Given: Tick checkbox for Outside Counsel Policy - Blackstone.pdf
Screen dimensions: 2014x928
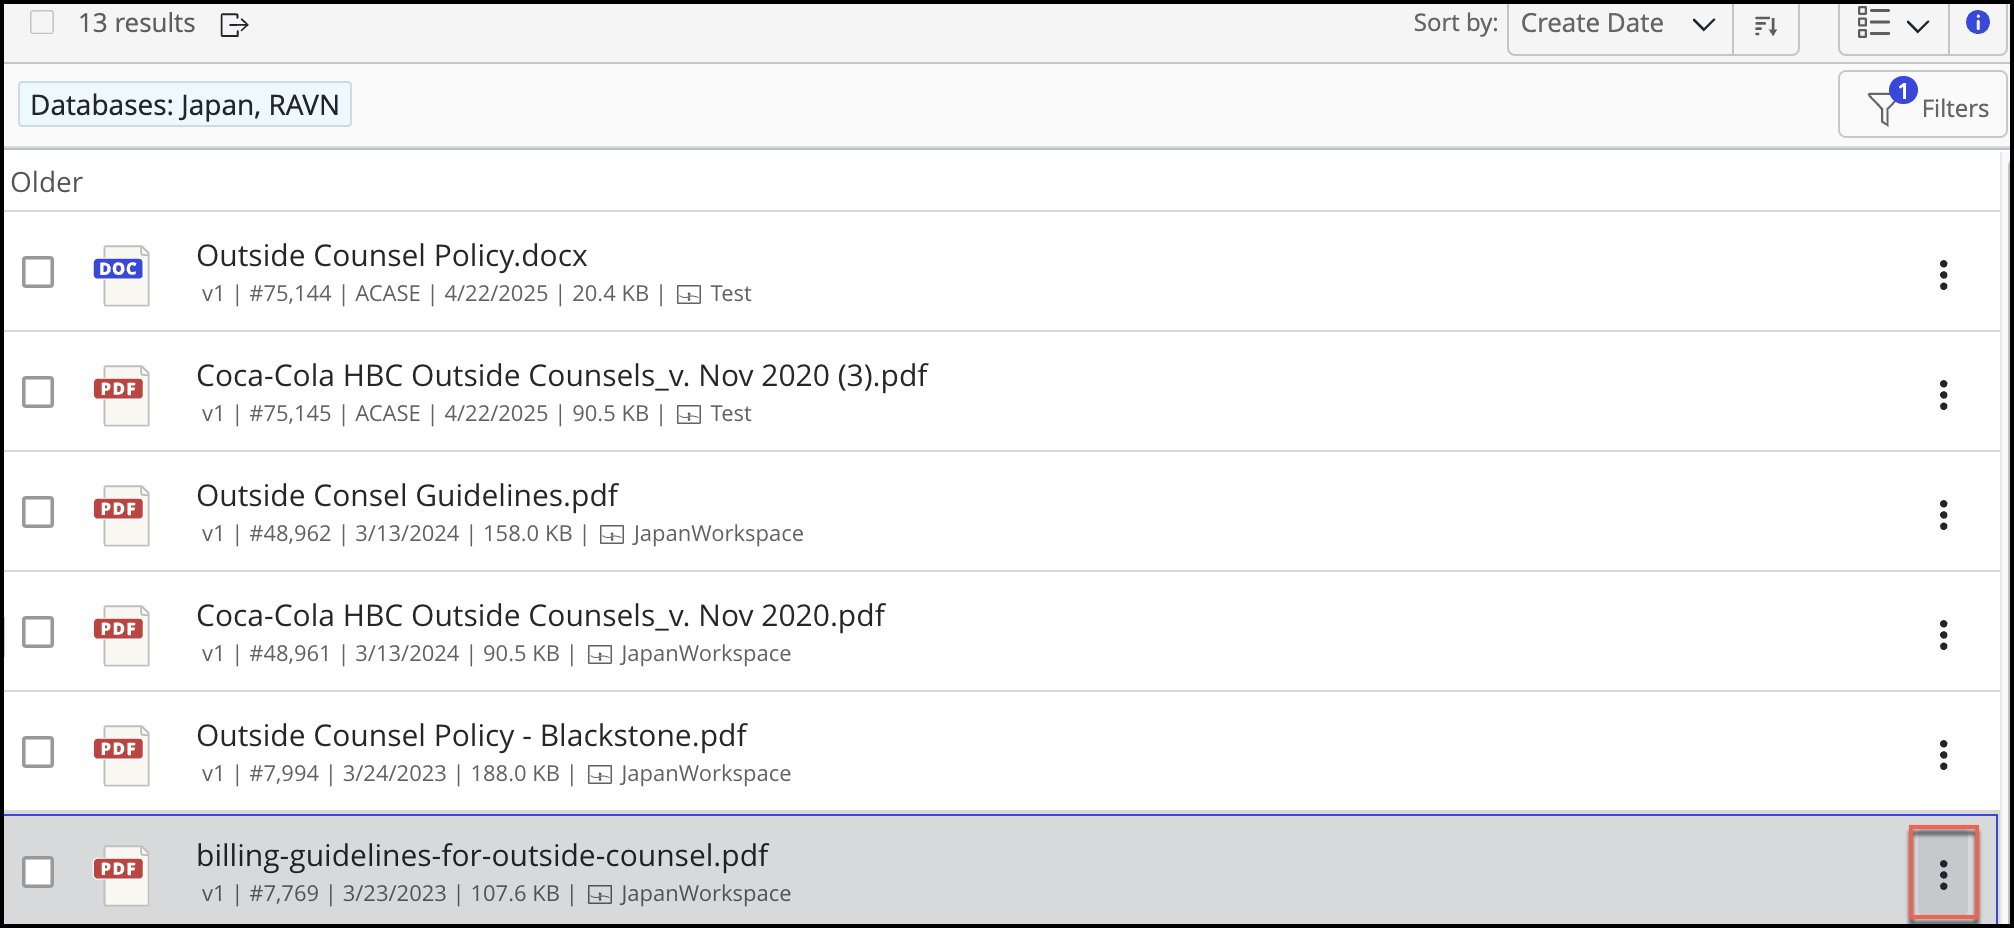Looking at the screenshot, I should [38, 752].
